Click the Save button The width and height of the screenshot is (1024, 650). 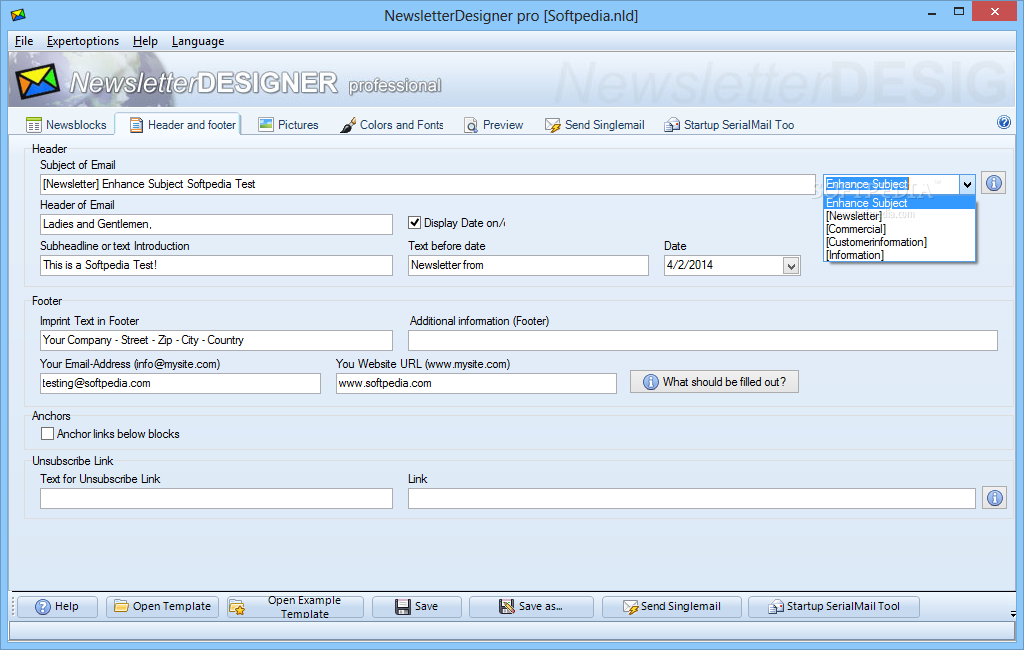coord(417,607)
